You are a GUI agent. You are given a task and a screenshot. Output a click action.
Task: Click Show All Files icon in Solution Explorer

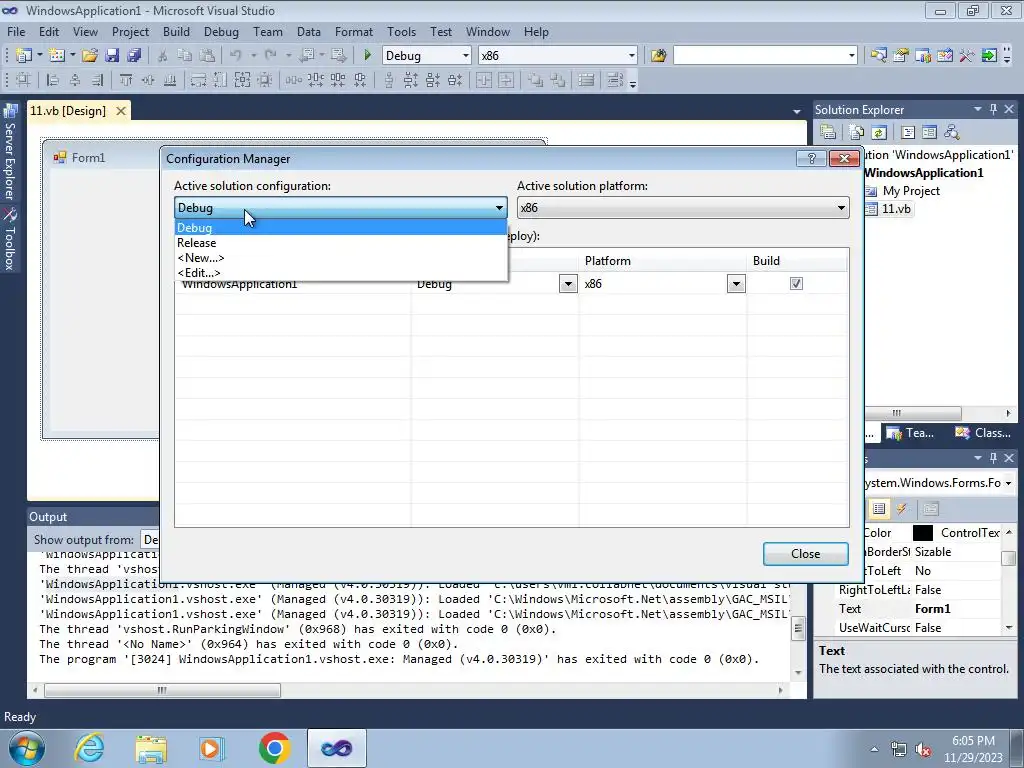(x=857, y=133)
